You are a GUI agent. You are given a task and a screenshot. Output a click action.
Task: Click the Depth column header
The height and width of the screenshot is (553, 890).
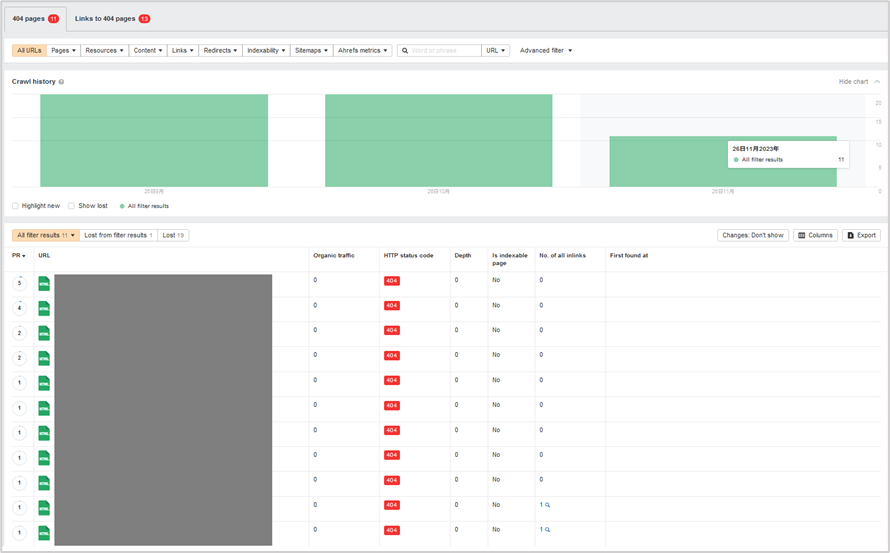coord(463,255)
